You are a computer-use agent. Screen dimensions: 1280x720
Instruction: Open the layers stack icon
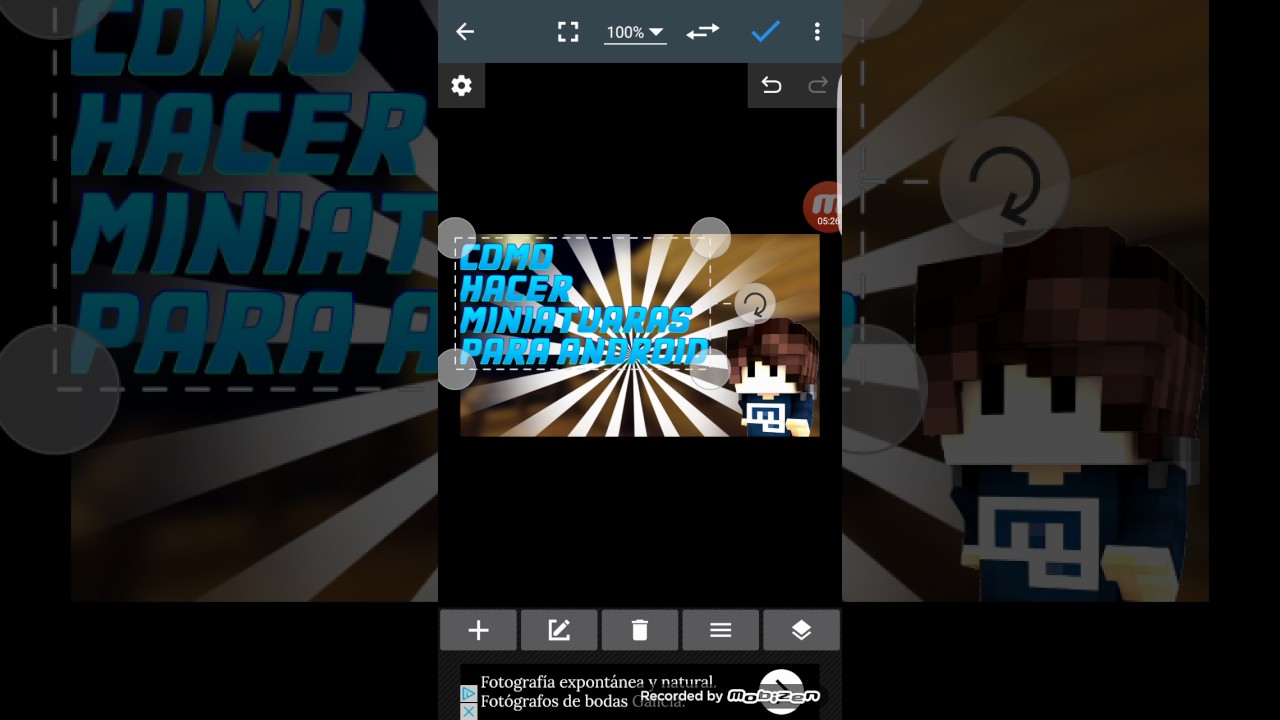tap(801, 630)
